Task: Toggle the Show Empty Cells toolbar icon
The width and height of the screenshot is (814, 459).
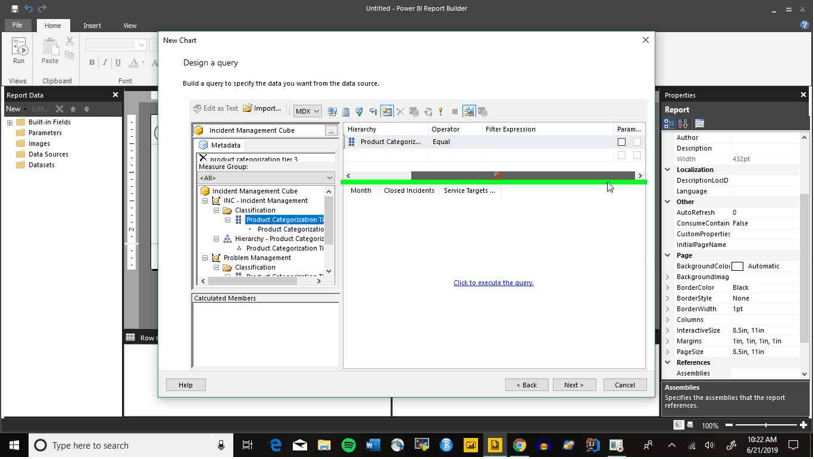Action: coord(359,112)
